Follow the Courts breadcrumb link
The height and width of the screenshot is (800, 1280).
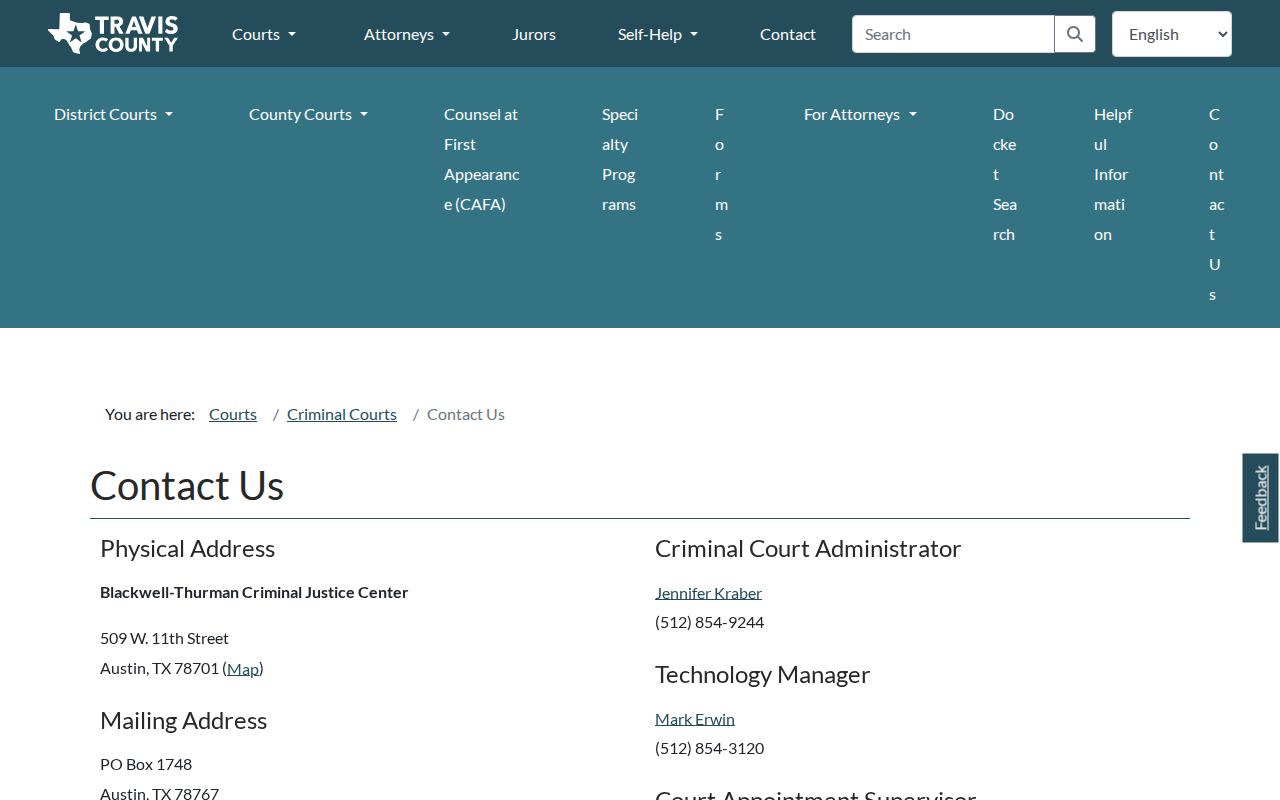233,414
